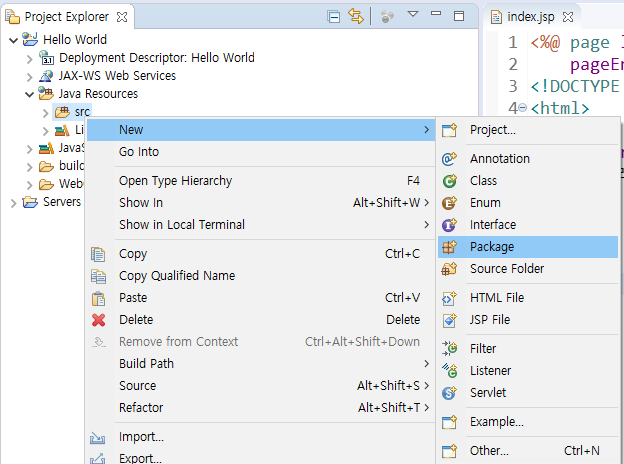Click the HTML File icon

pos(449,298)
